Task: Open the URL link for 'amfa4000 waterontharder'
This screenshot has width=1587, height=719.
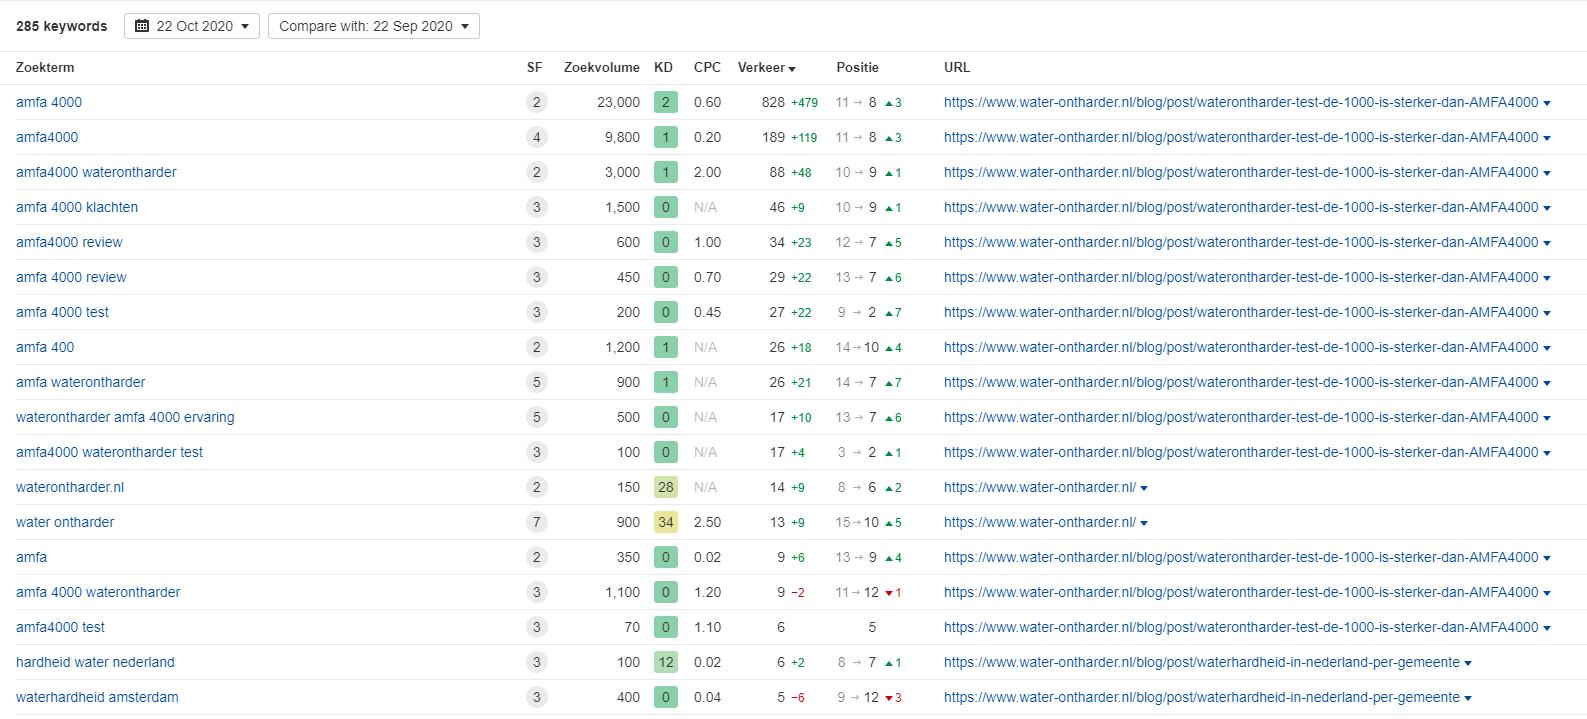Action: (1241, 172)
